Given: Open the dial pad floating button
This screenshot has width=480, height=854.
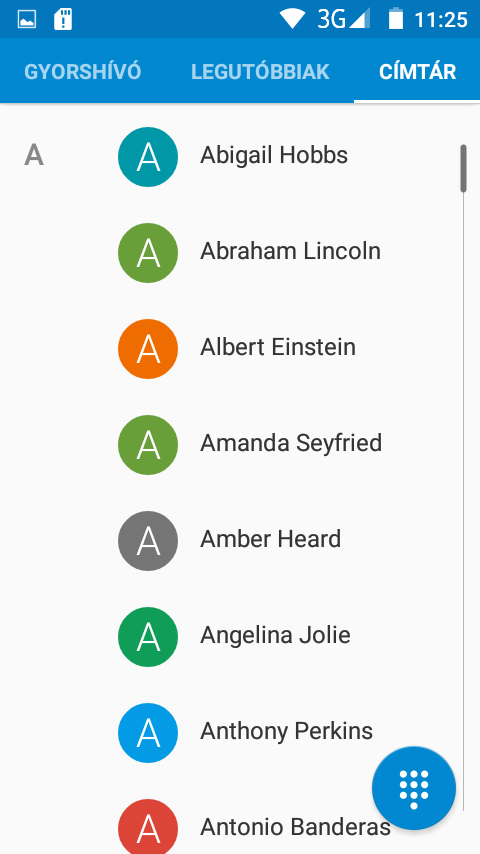Looking at the screenshot, I should [414, 788].
